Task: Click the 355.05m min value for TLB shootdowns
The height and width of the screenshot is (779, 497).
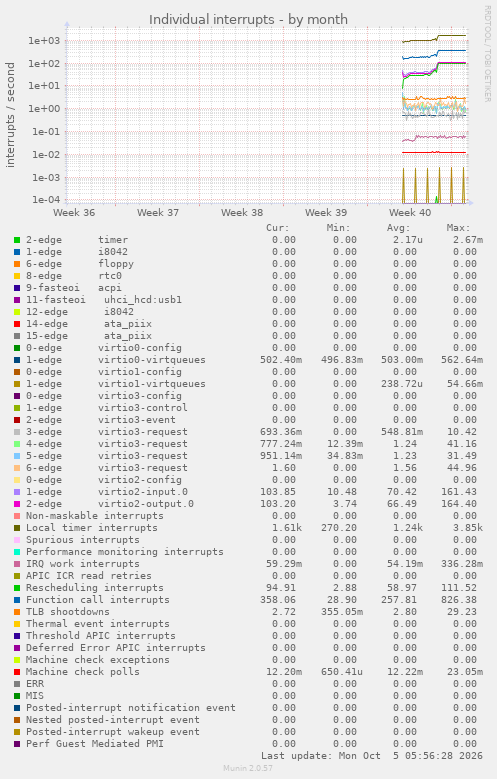Action: (x=341, y=612)
